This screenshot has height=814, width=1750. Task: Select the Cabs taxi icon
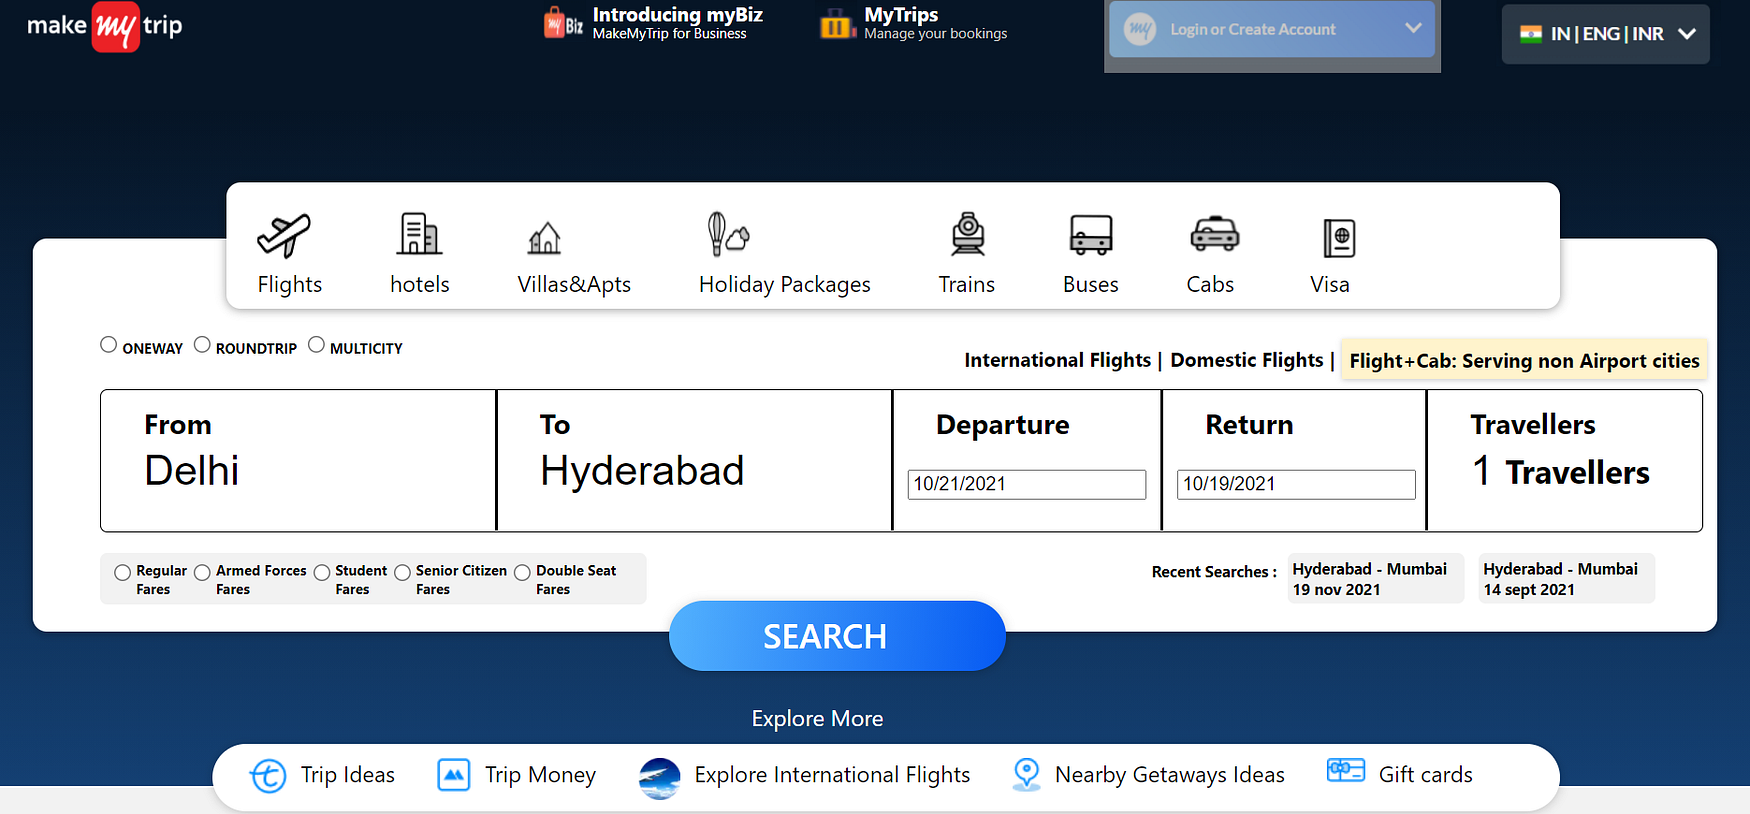(x=1214, y=234)
